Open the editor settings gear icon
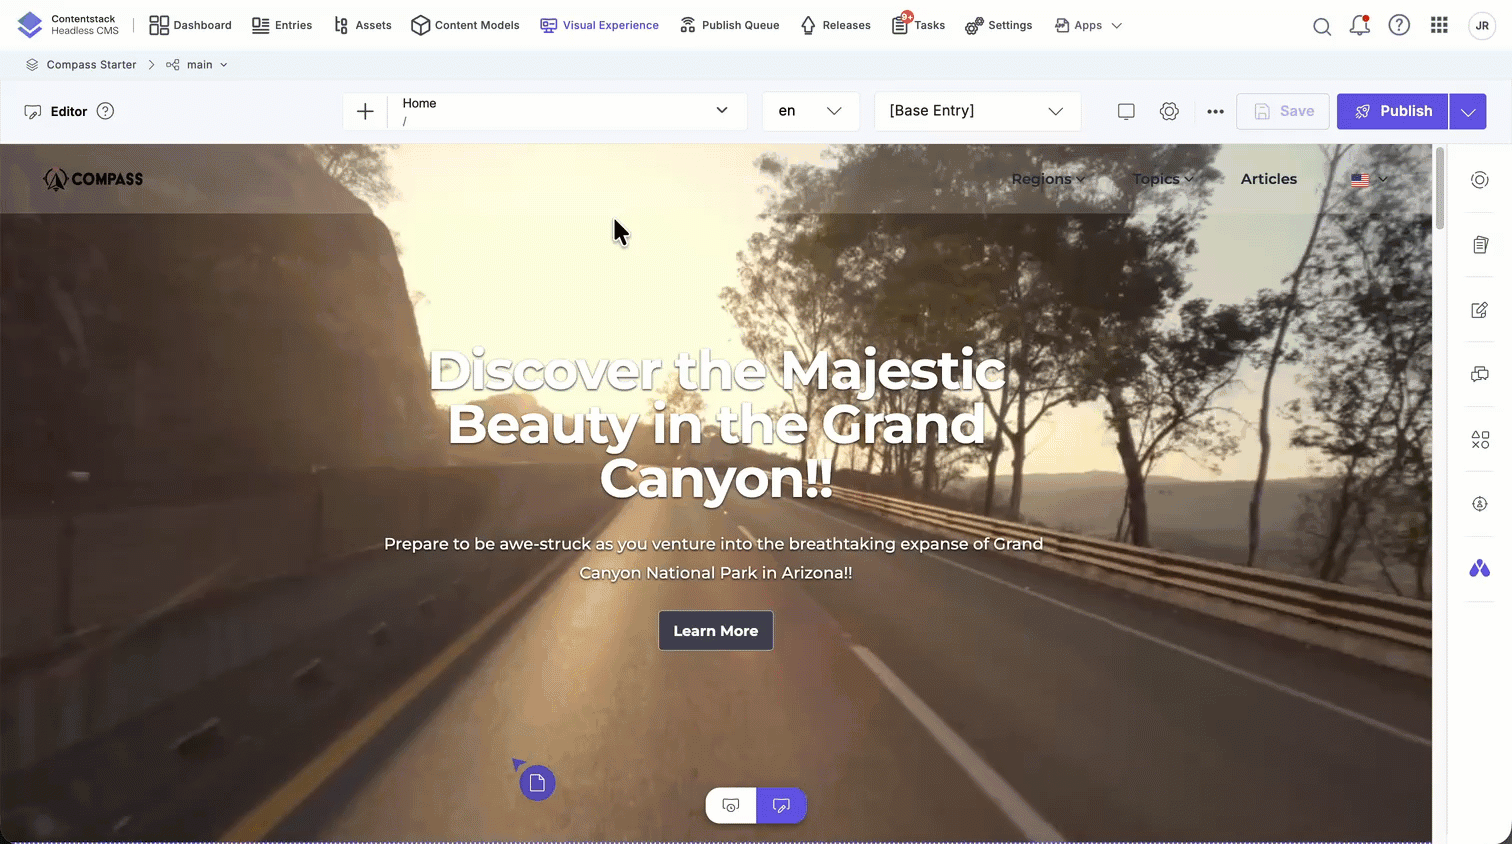This screenshot has width=1512, height=844. [1169, 111]
